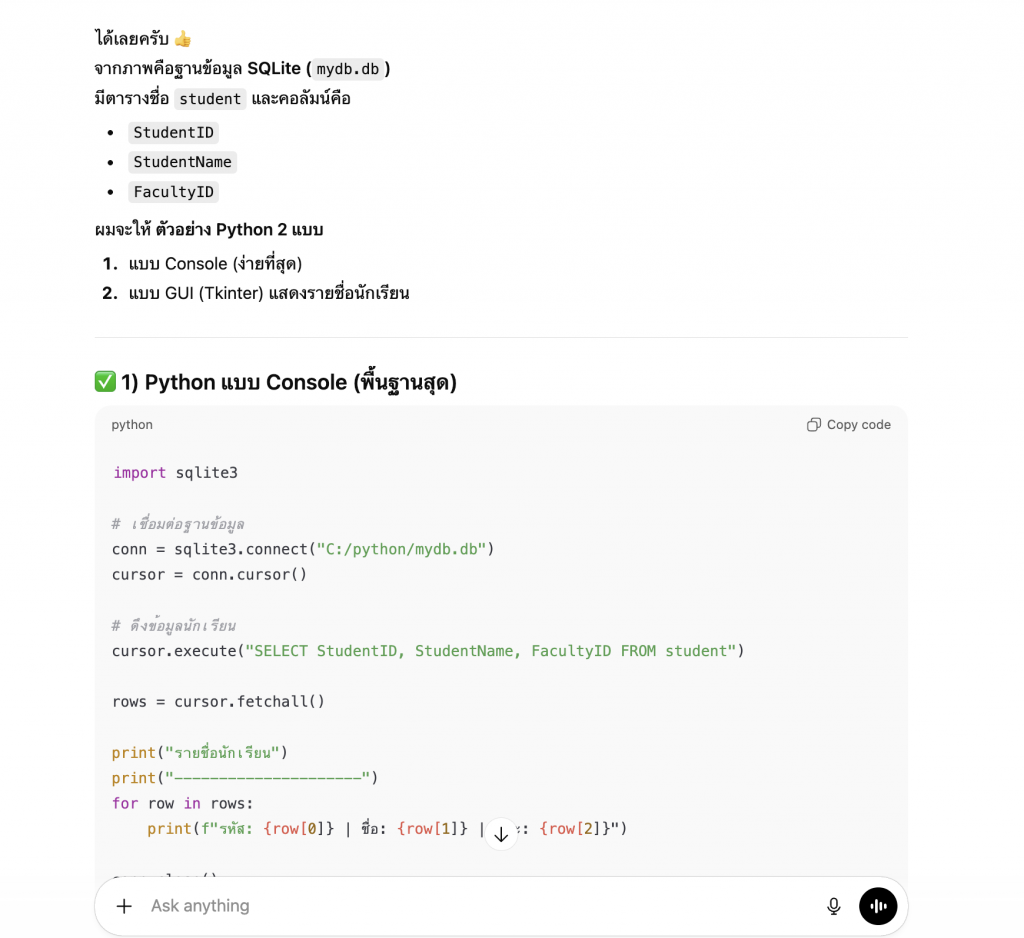The height and width of the screenshot is (938, 1024).
Task: Click the Copy code button
Action: coord(848,424)
